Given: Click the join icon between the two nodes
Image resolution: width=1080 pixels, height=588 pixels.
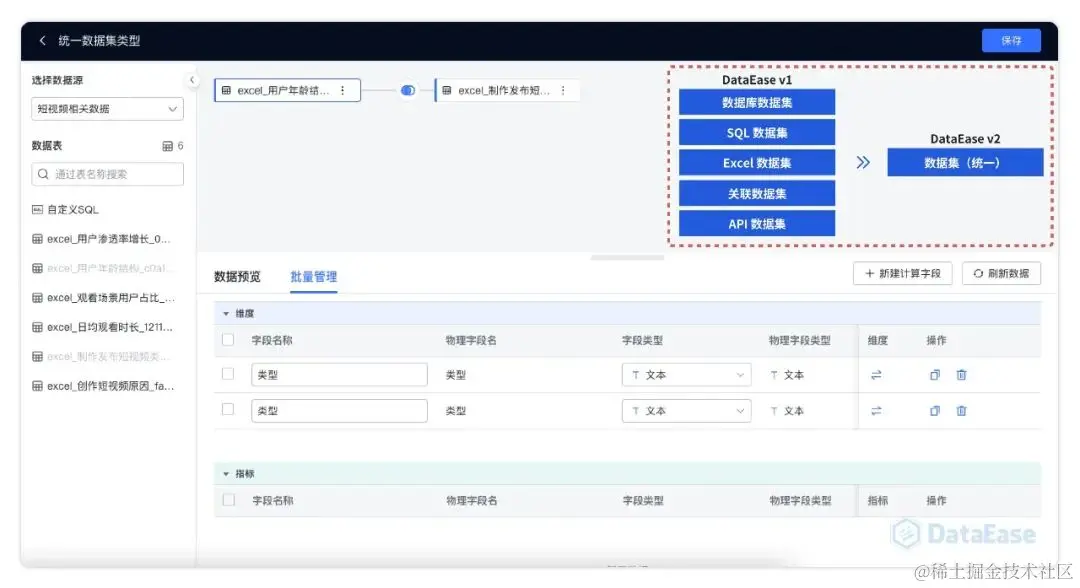Looking at the screenshot, I should 408,90.
